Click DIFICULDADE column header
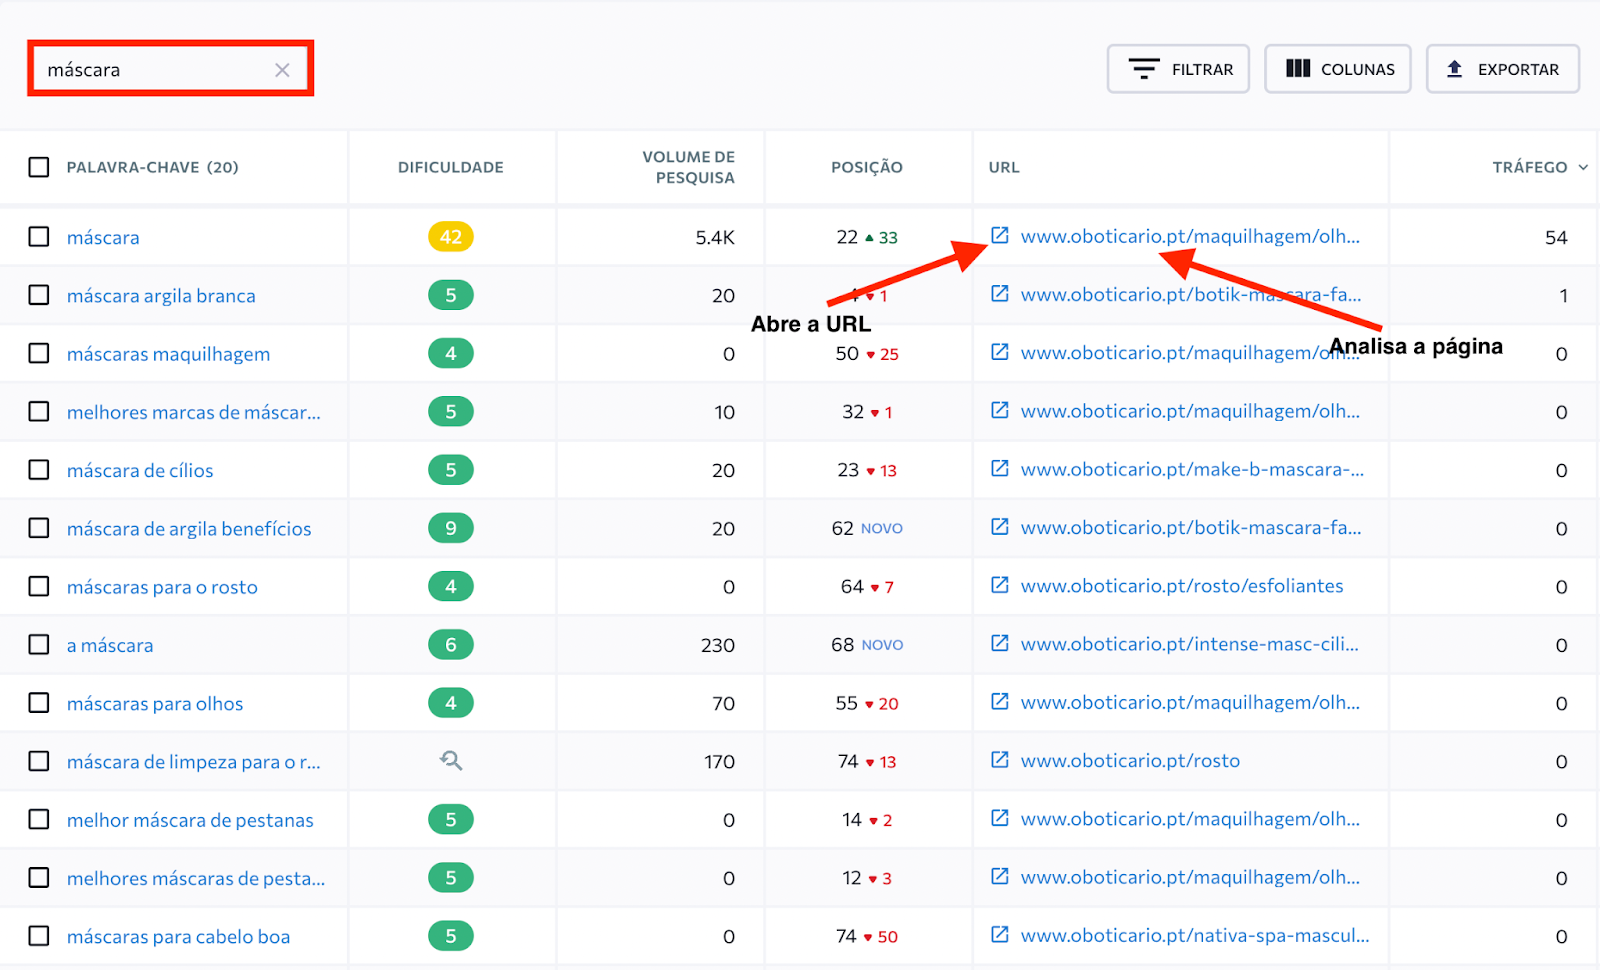 451,167
